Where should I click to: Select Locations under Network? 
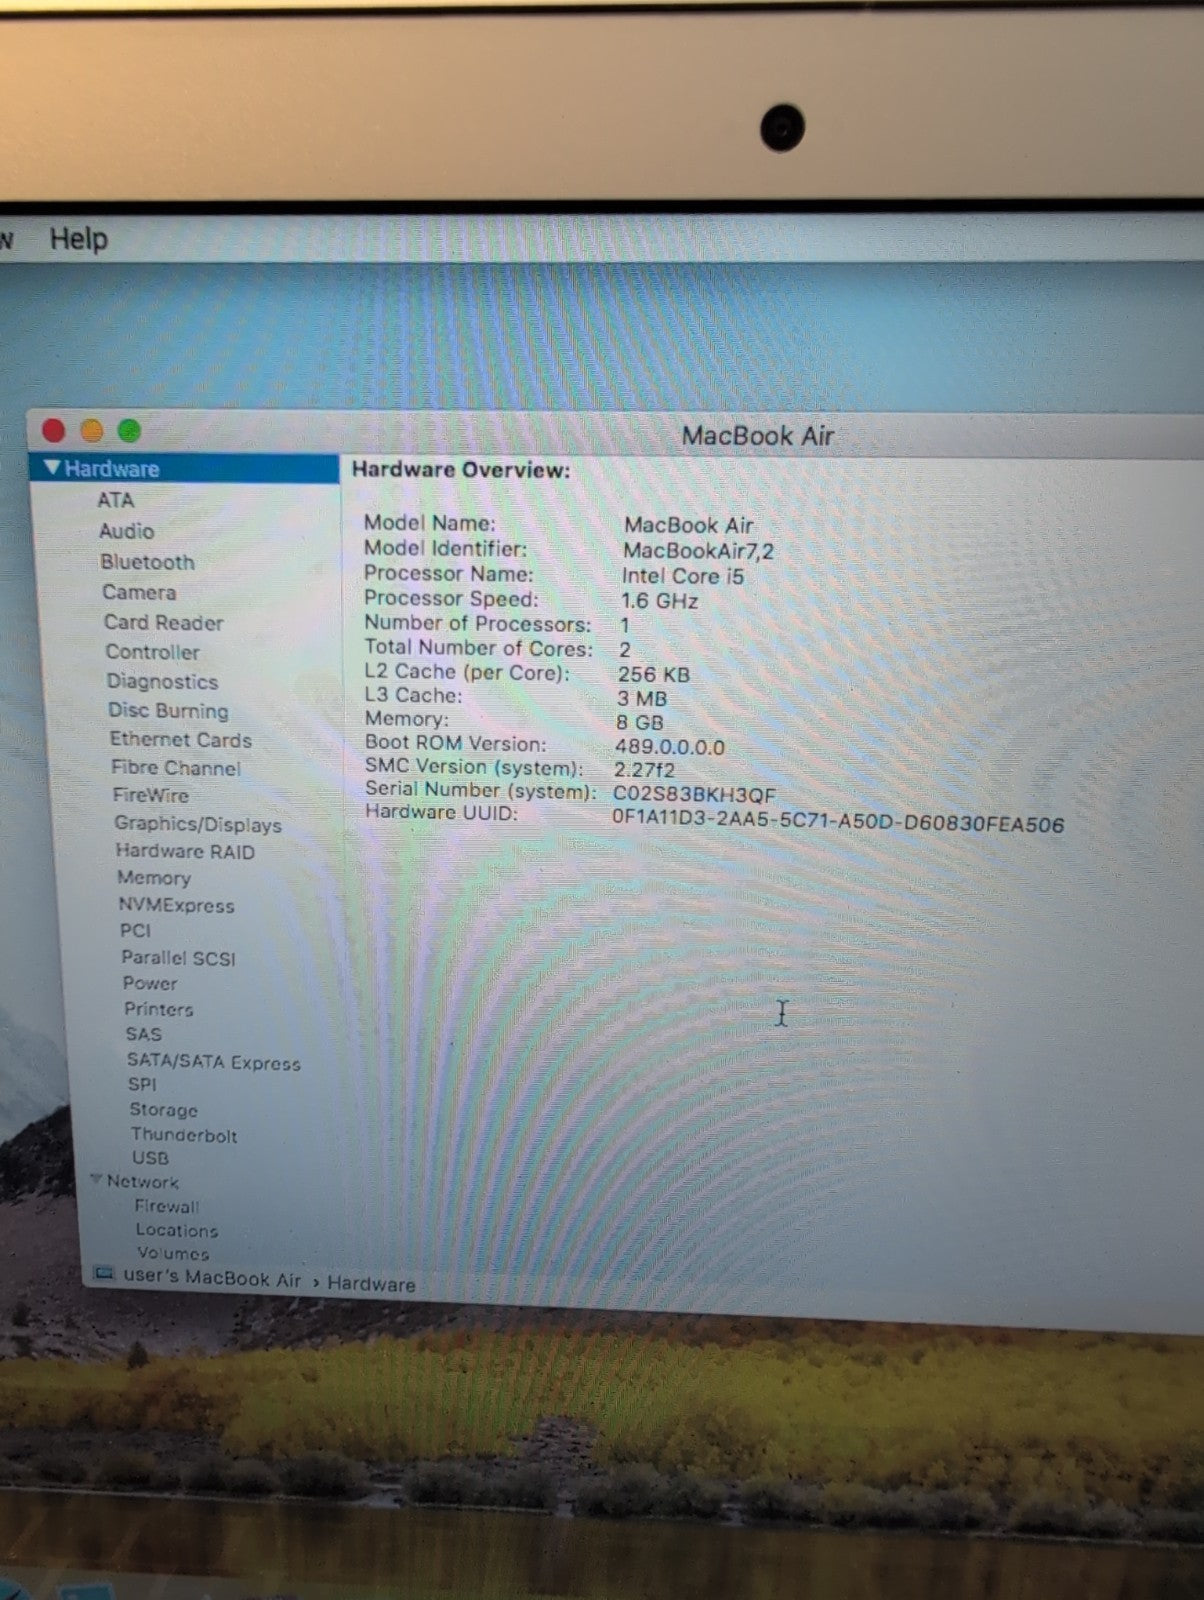pos(176,1231)
